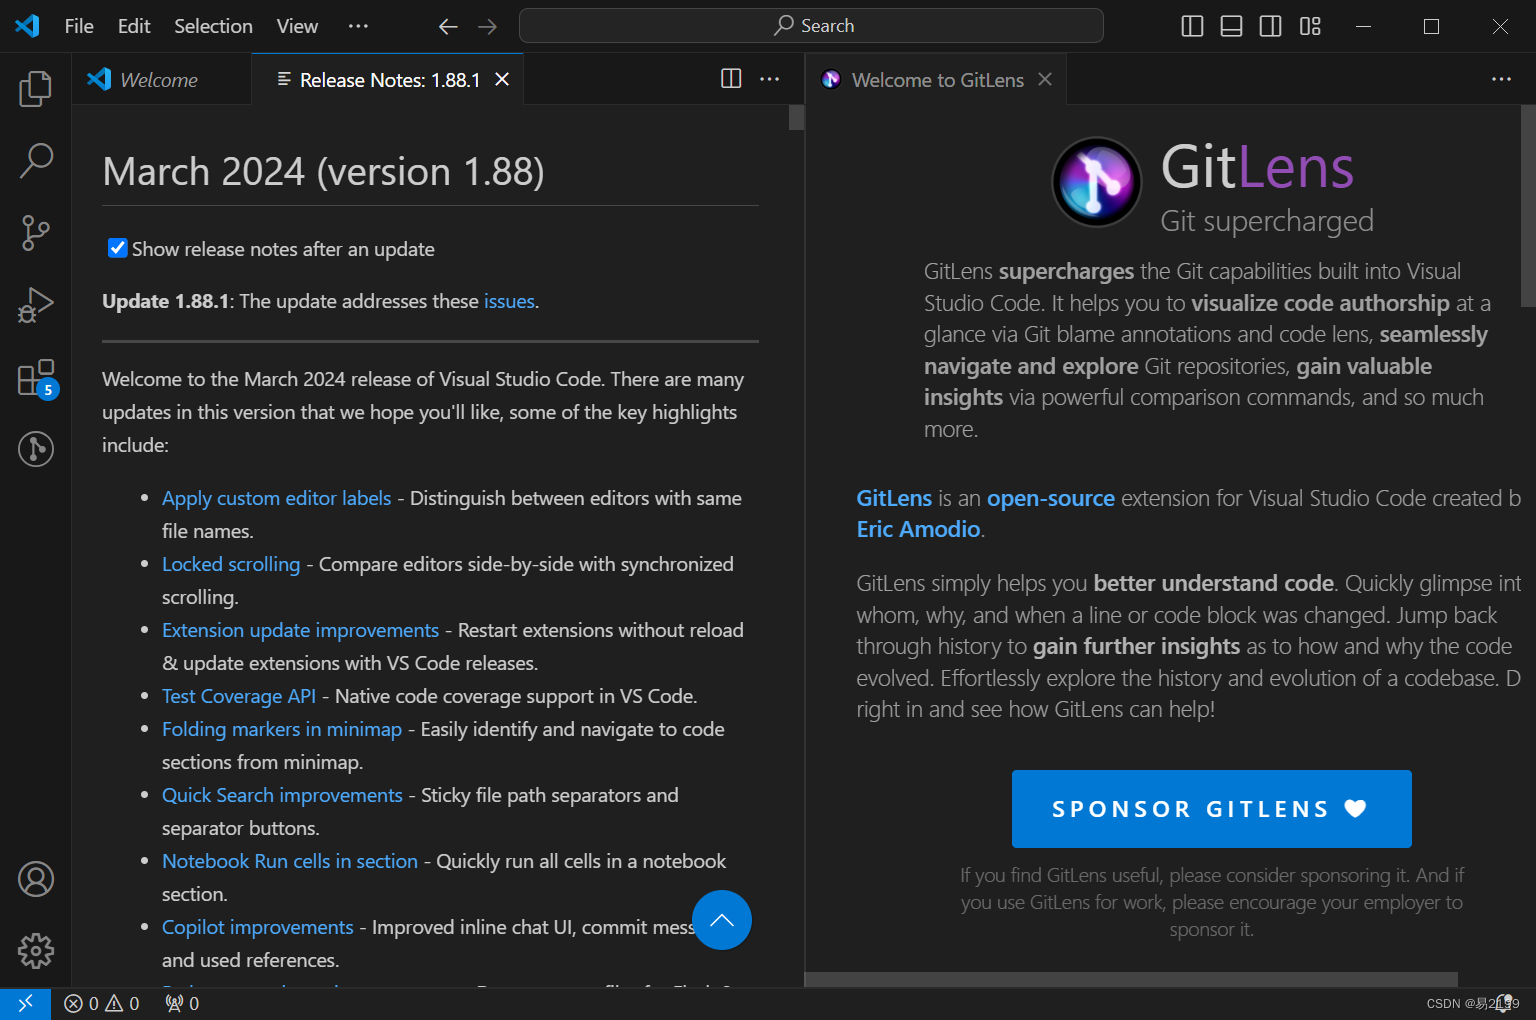The height and width of the screenshot is (1020, 1536).
Task: Click the GitLens page vertical scrollbar thumb
Action: click(1528, 205)
